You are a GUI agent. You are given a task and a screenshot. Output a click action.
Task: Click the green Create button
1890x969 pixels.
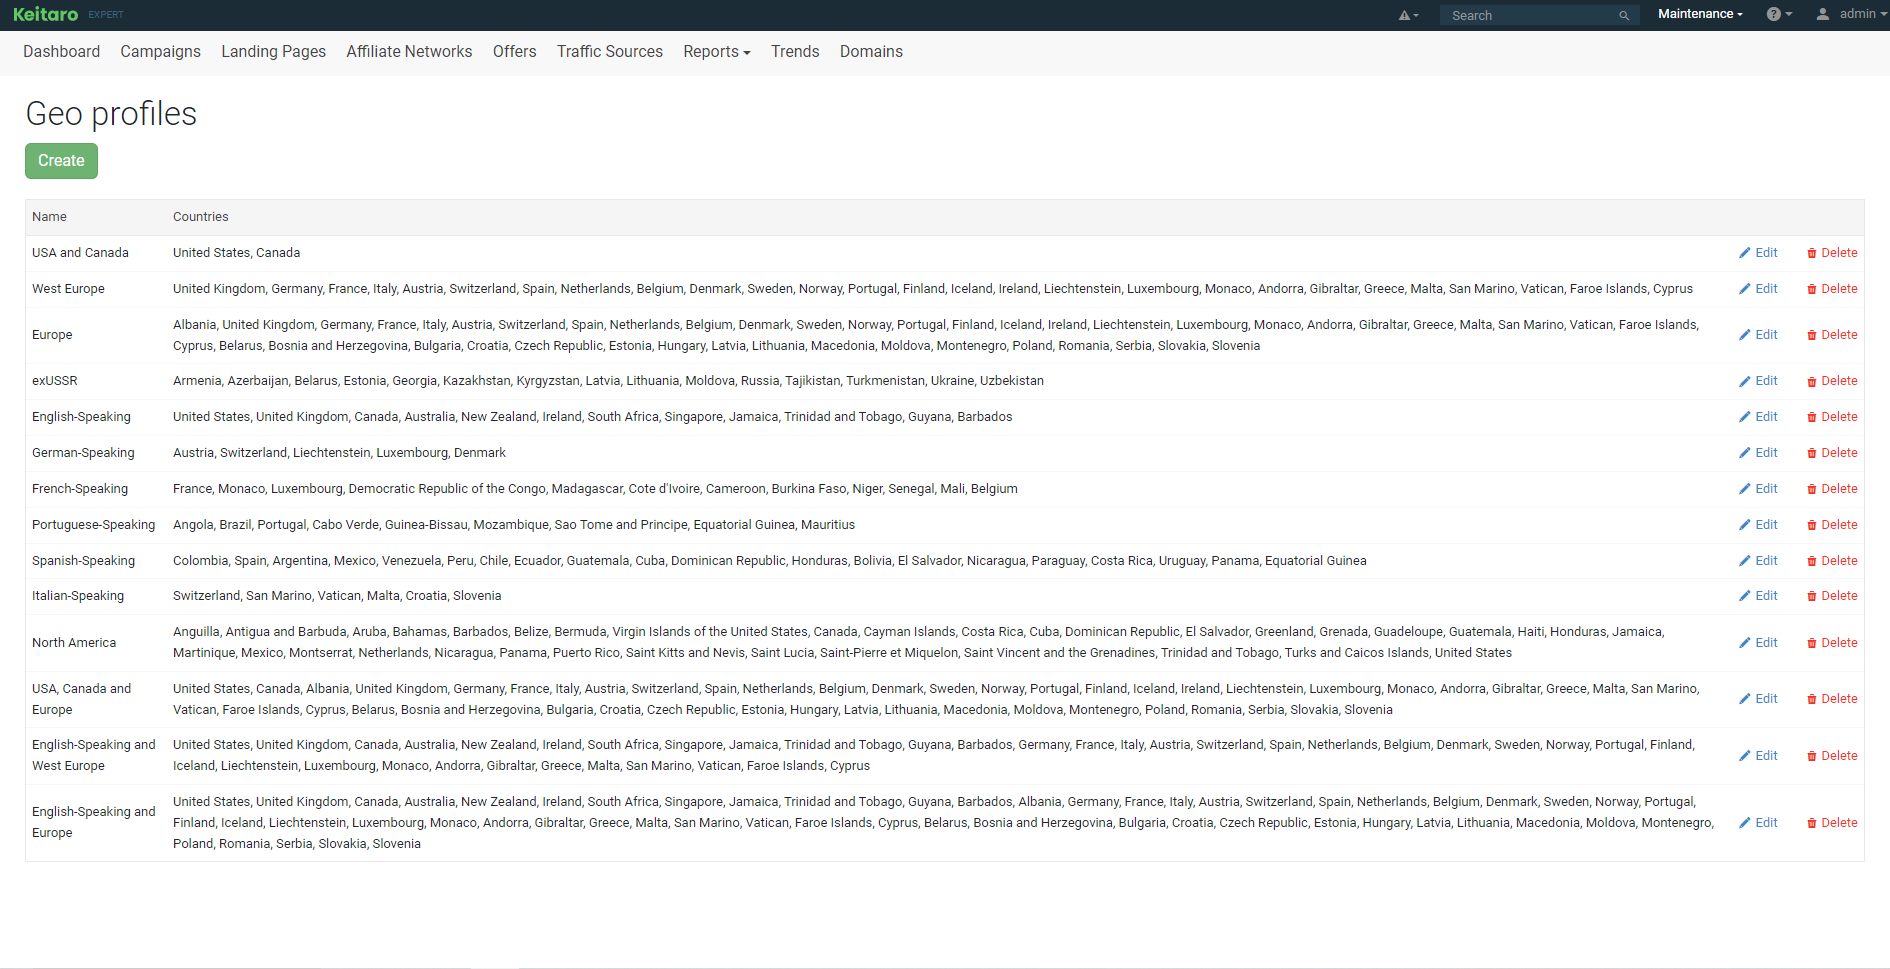[x=61, y=161]
